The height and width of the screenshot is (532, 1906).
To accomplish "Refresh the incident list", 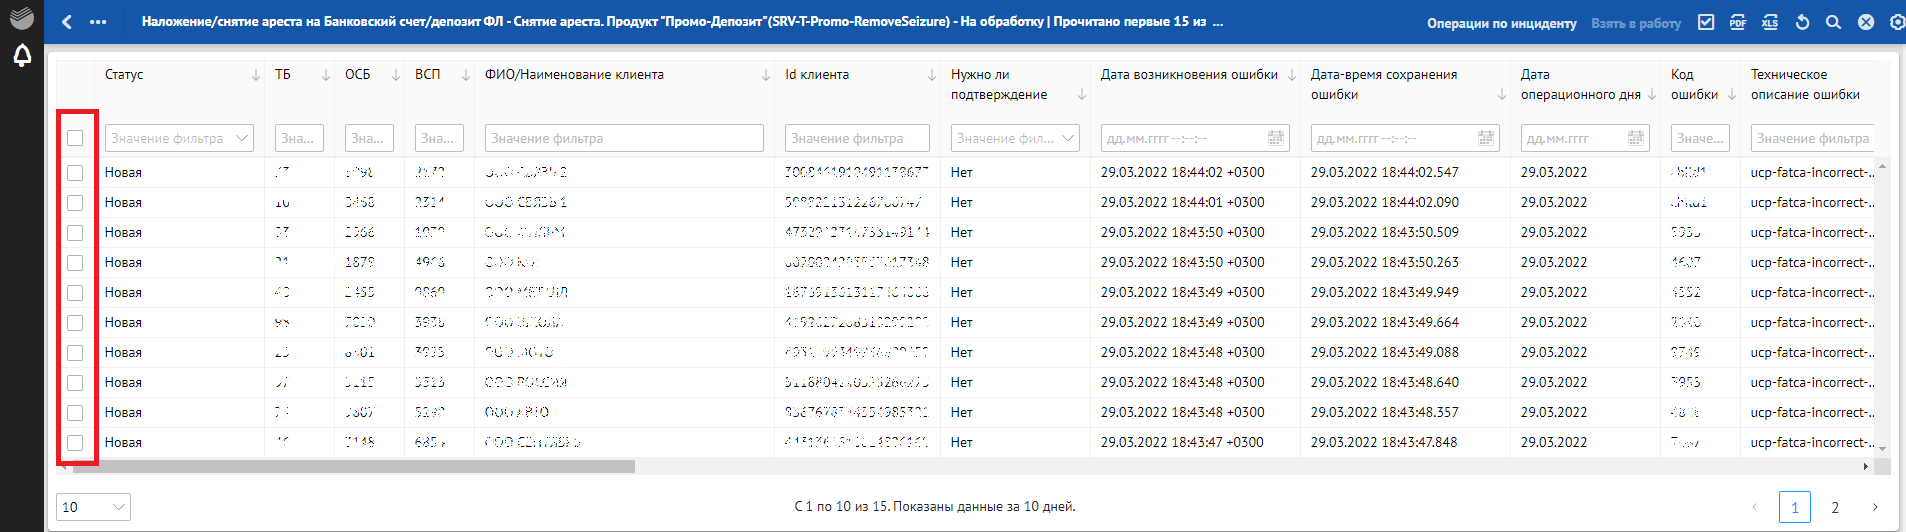I will pyautogui.click(x=1802, y=22).
